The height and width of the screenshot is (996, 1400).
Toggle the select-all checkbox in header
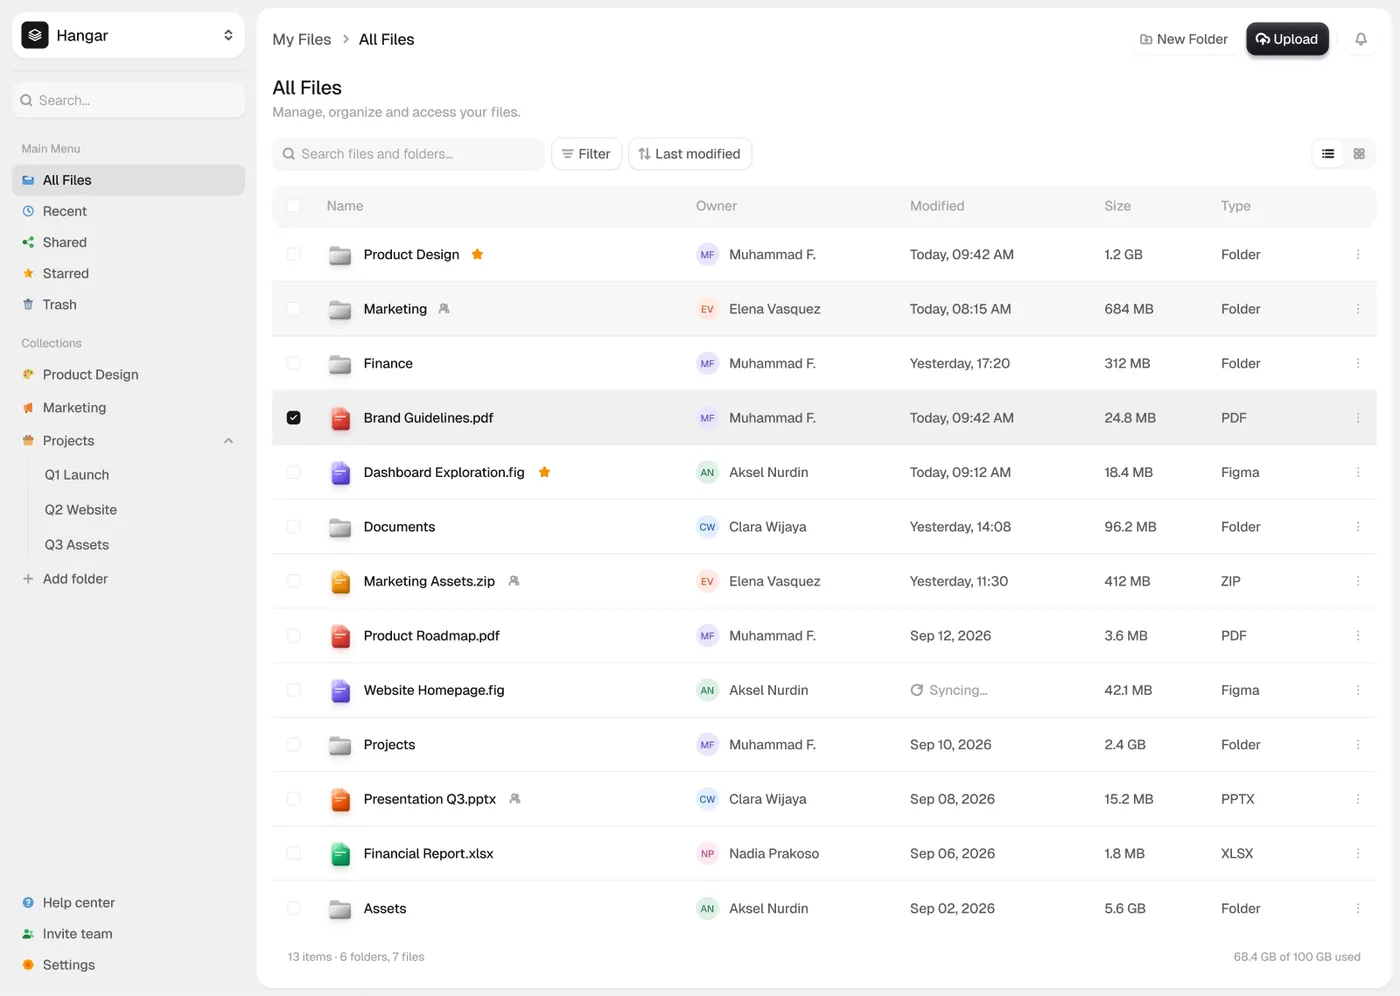pos(293,206)
